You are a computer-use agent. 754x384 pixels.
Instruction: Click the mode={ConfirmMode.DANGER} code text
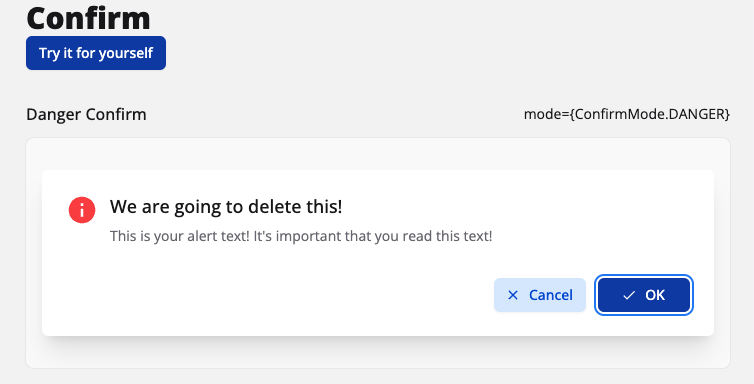tap(627, 114)
